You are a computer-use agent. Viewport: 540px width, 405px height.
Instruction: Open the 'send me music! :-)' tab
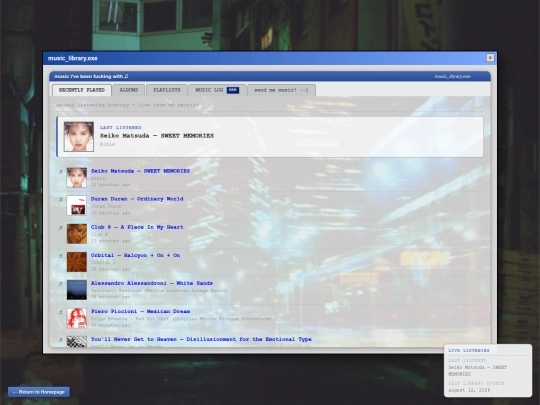(281, 90)
